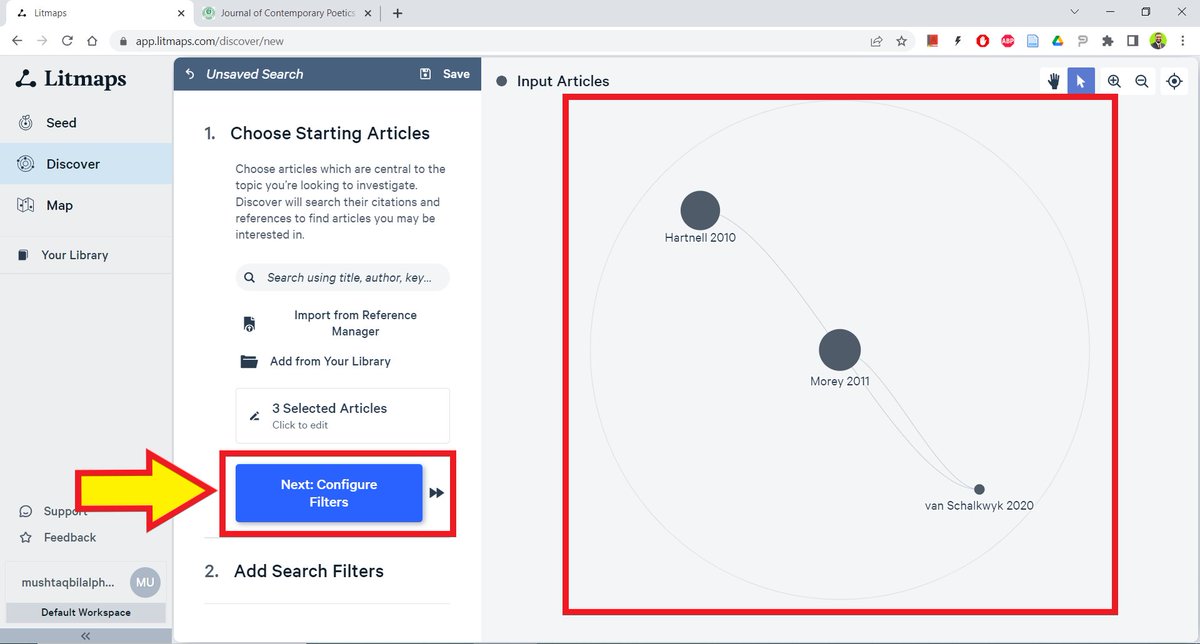Open Chrome's three-dot customize menu
1200x644 pixels.
(1183, 40)
